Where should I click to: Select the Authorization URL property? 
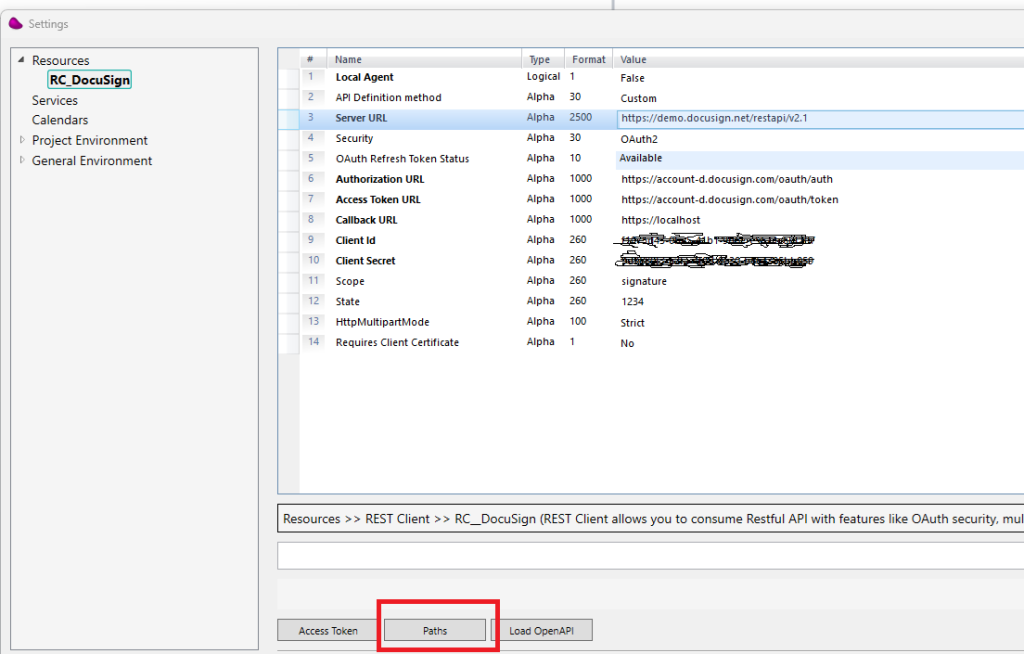coord(380,179)
